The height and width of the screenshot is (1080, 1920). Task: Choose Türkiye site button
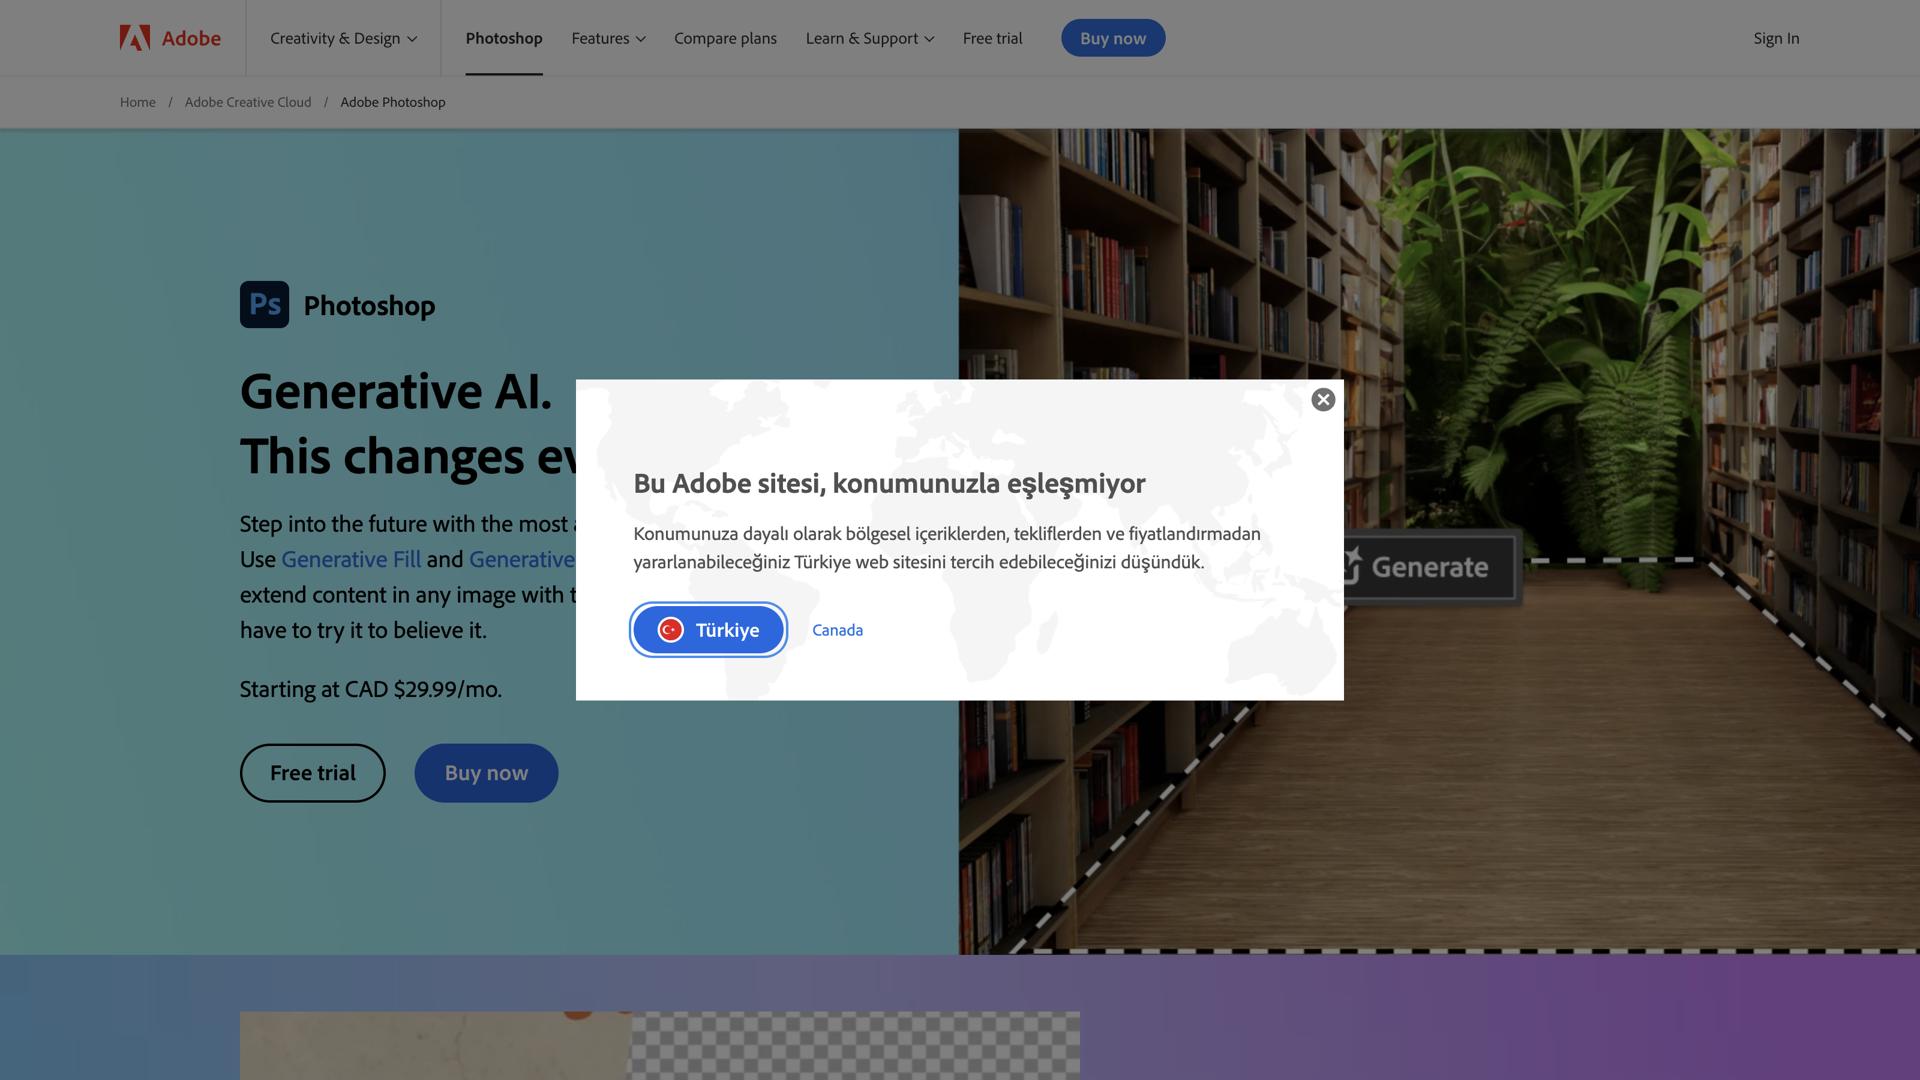click(708, 630)
